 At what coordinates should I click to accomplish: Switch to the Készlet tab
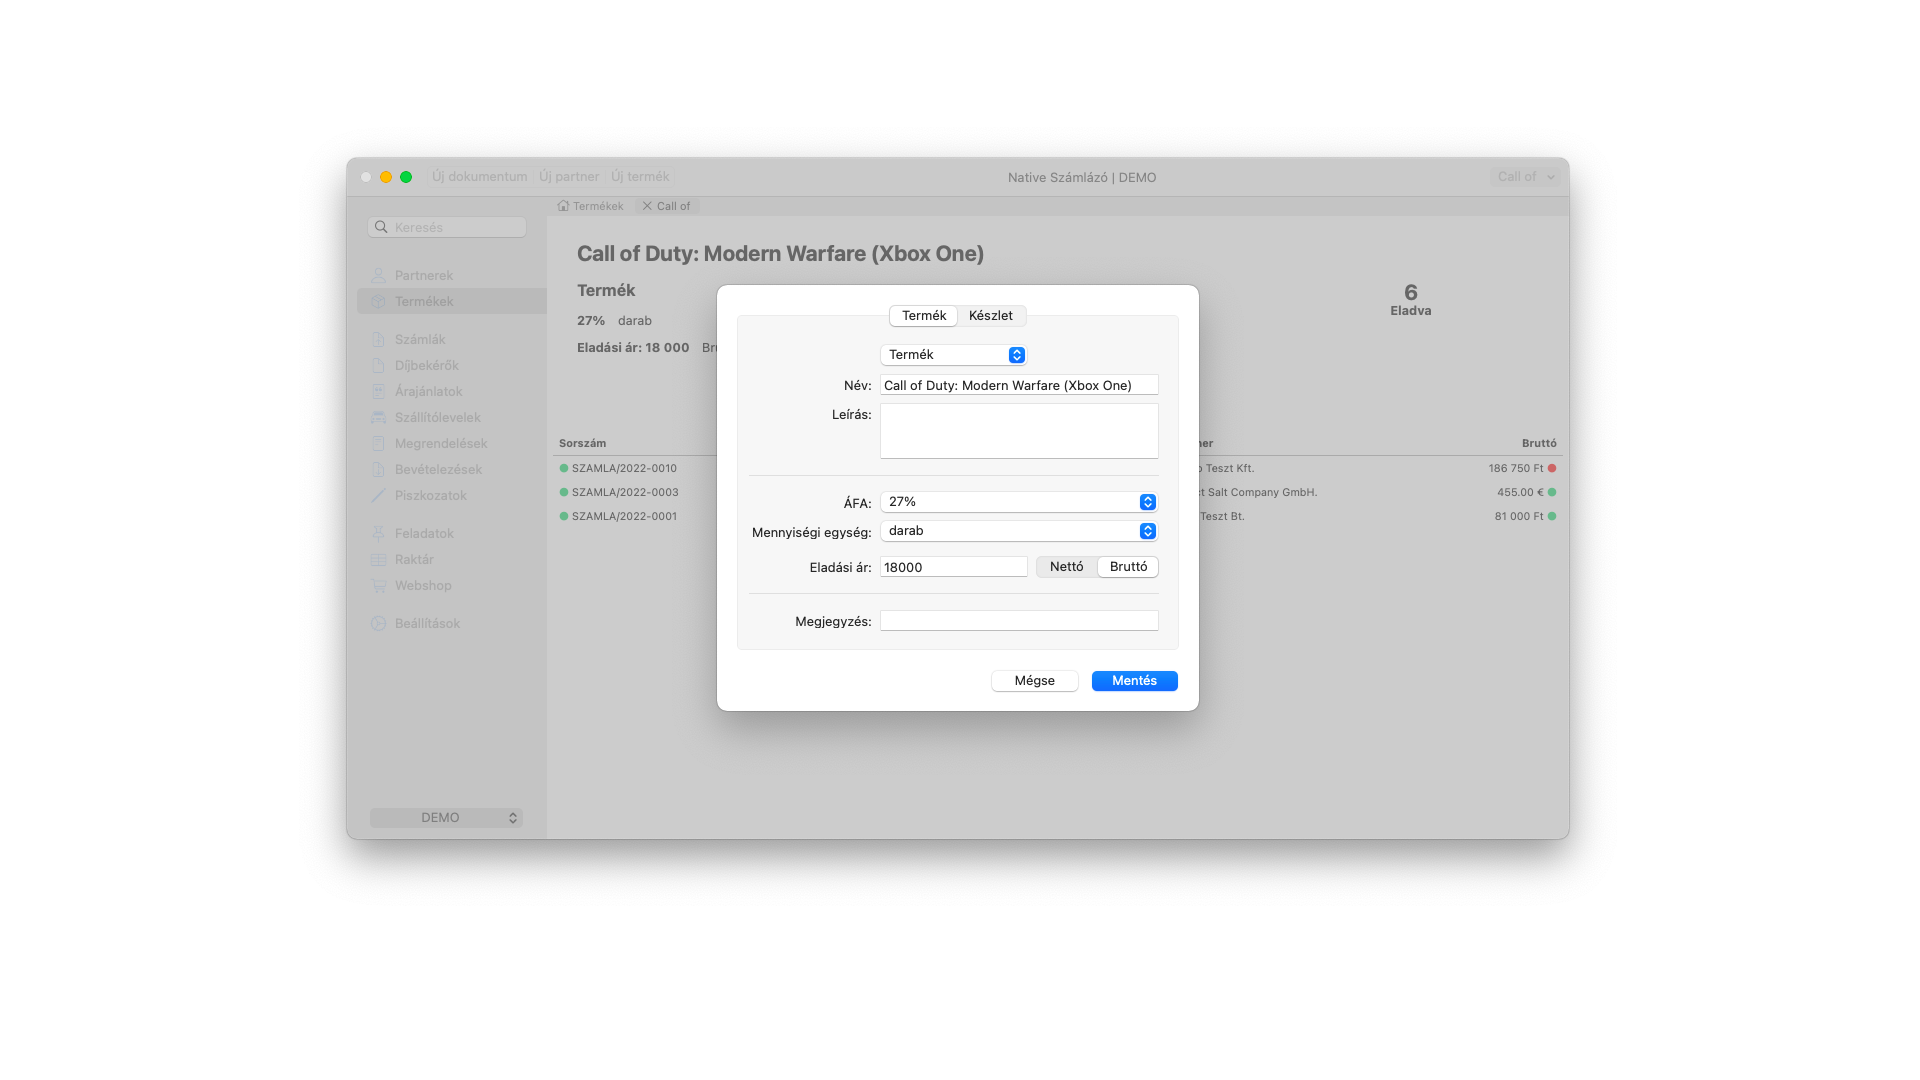pos(991,315)
